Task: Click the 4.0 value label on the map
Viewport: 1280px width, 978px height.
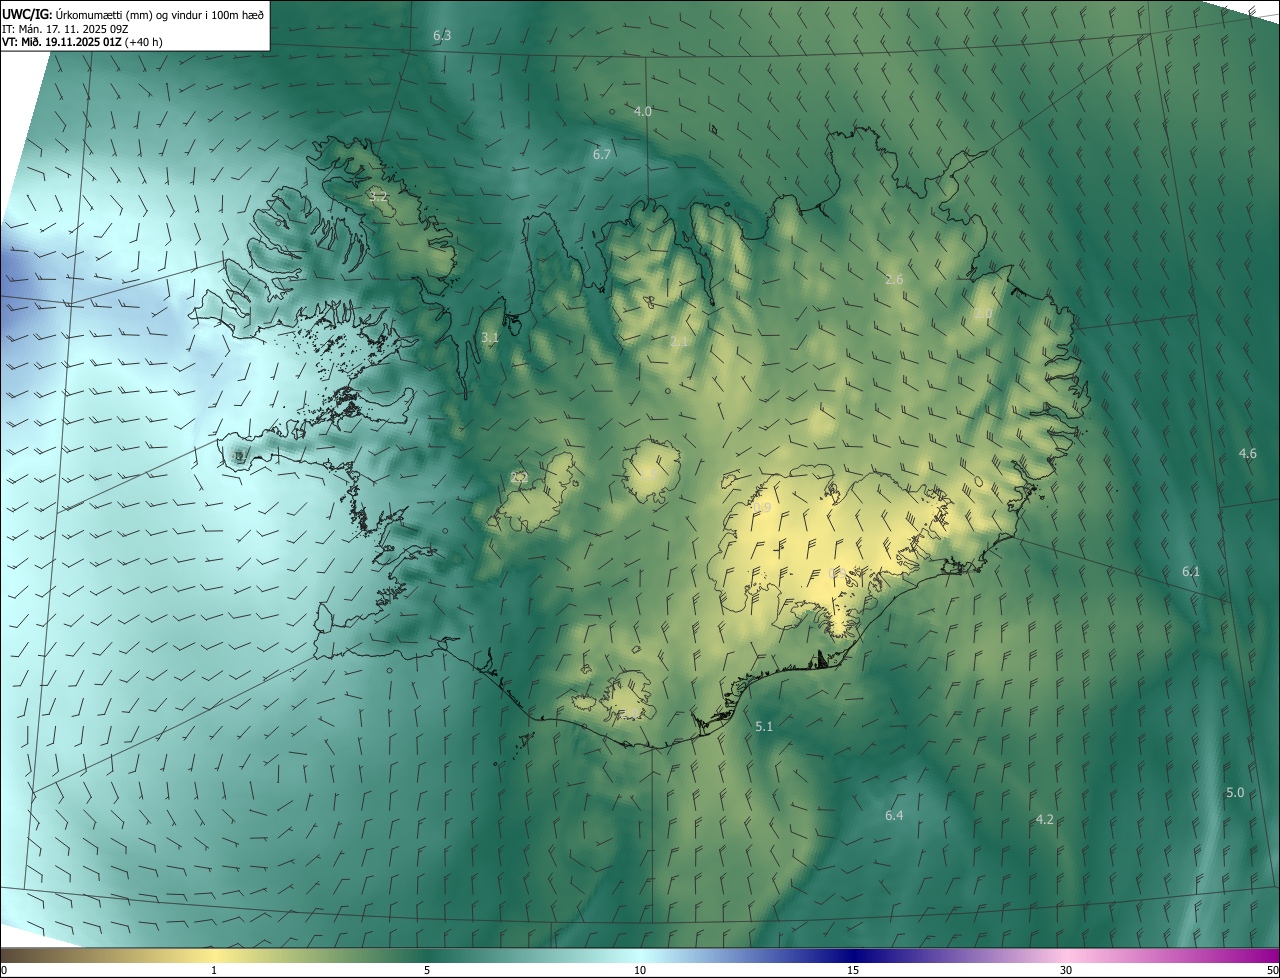Action: click(643, 111)
